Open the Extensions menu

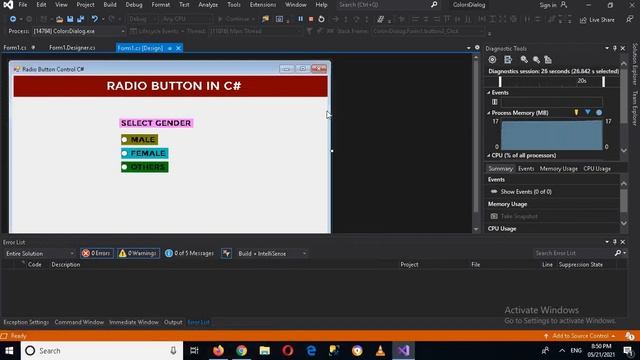[263, 5]
